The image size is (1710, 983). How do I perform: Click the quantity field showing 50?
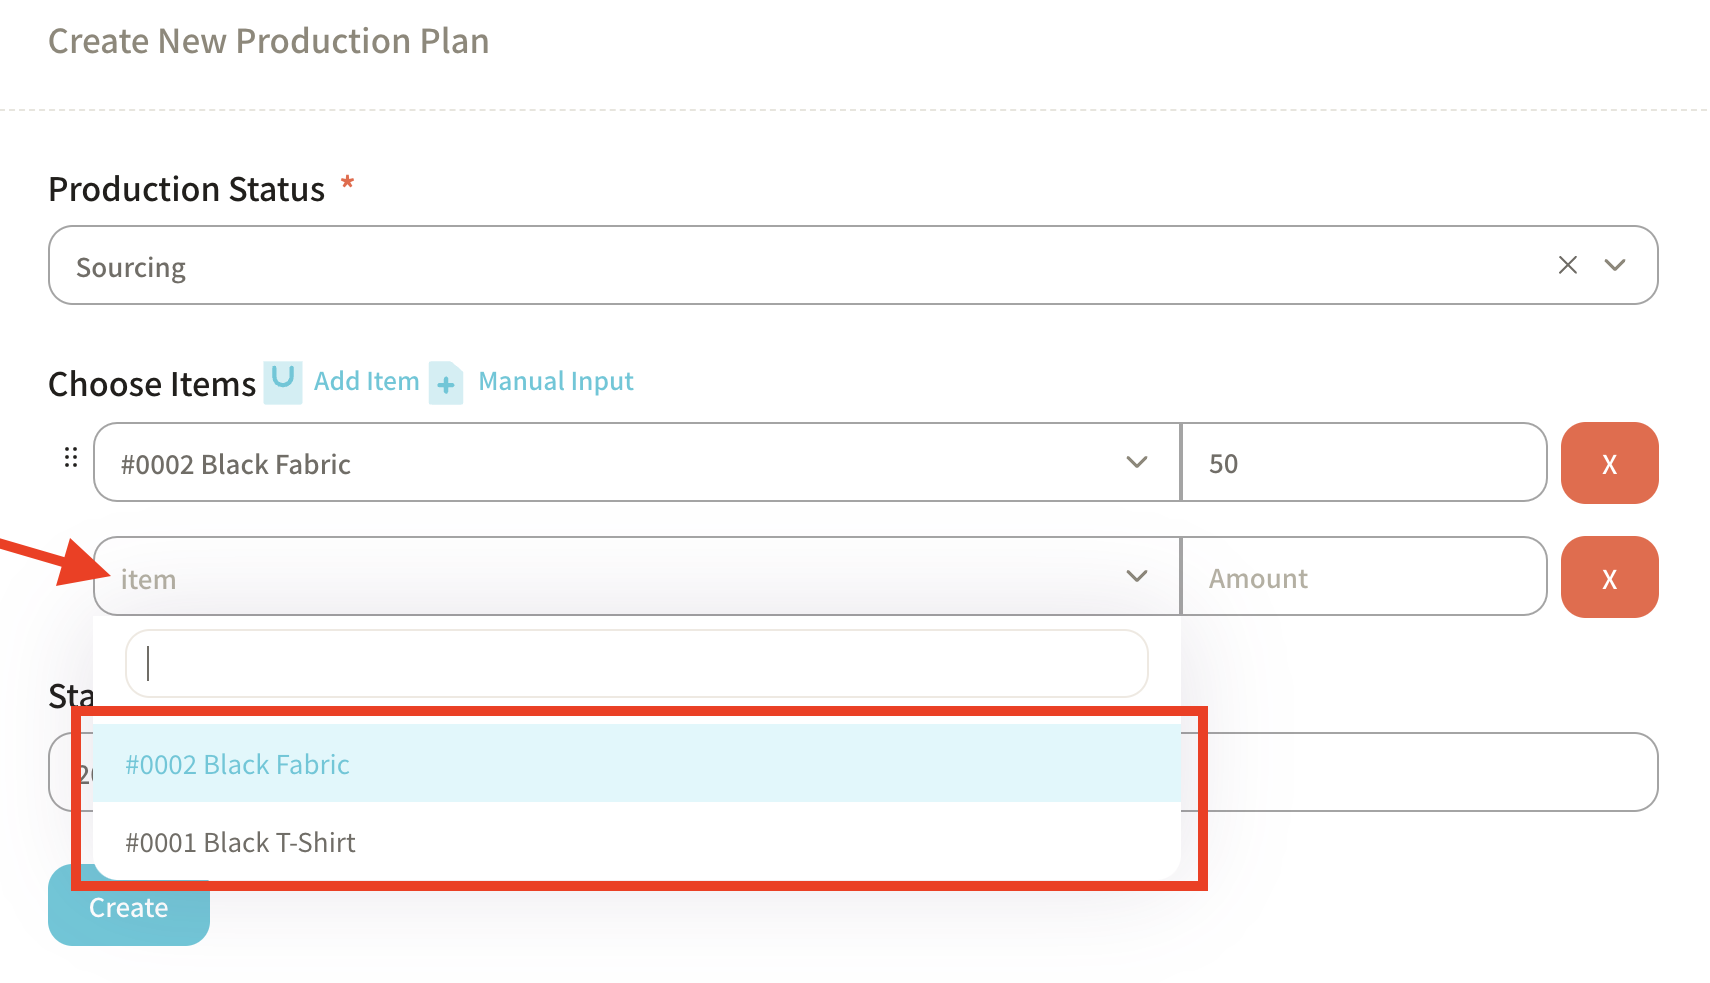(x=1363, y=463)
